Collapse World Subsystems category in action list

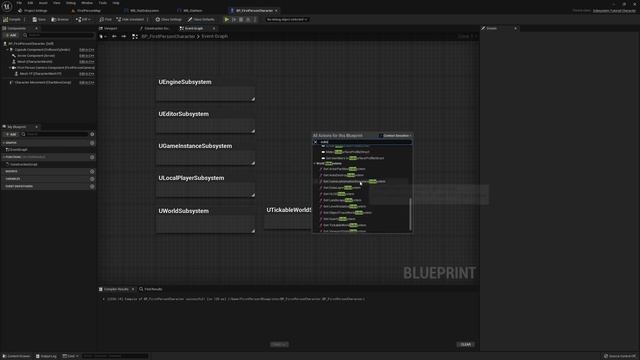coord(315,164)
